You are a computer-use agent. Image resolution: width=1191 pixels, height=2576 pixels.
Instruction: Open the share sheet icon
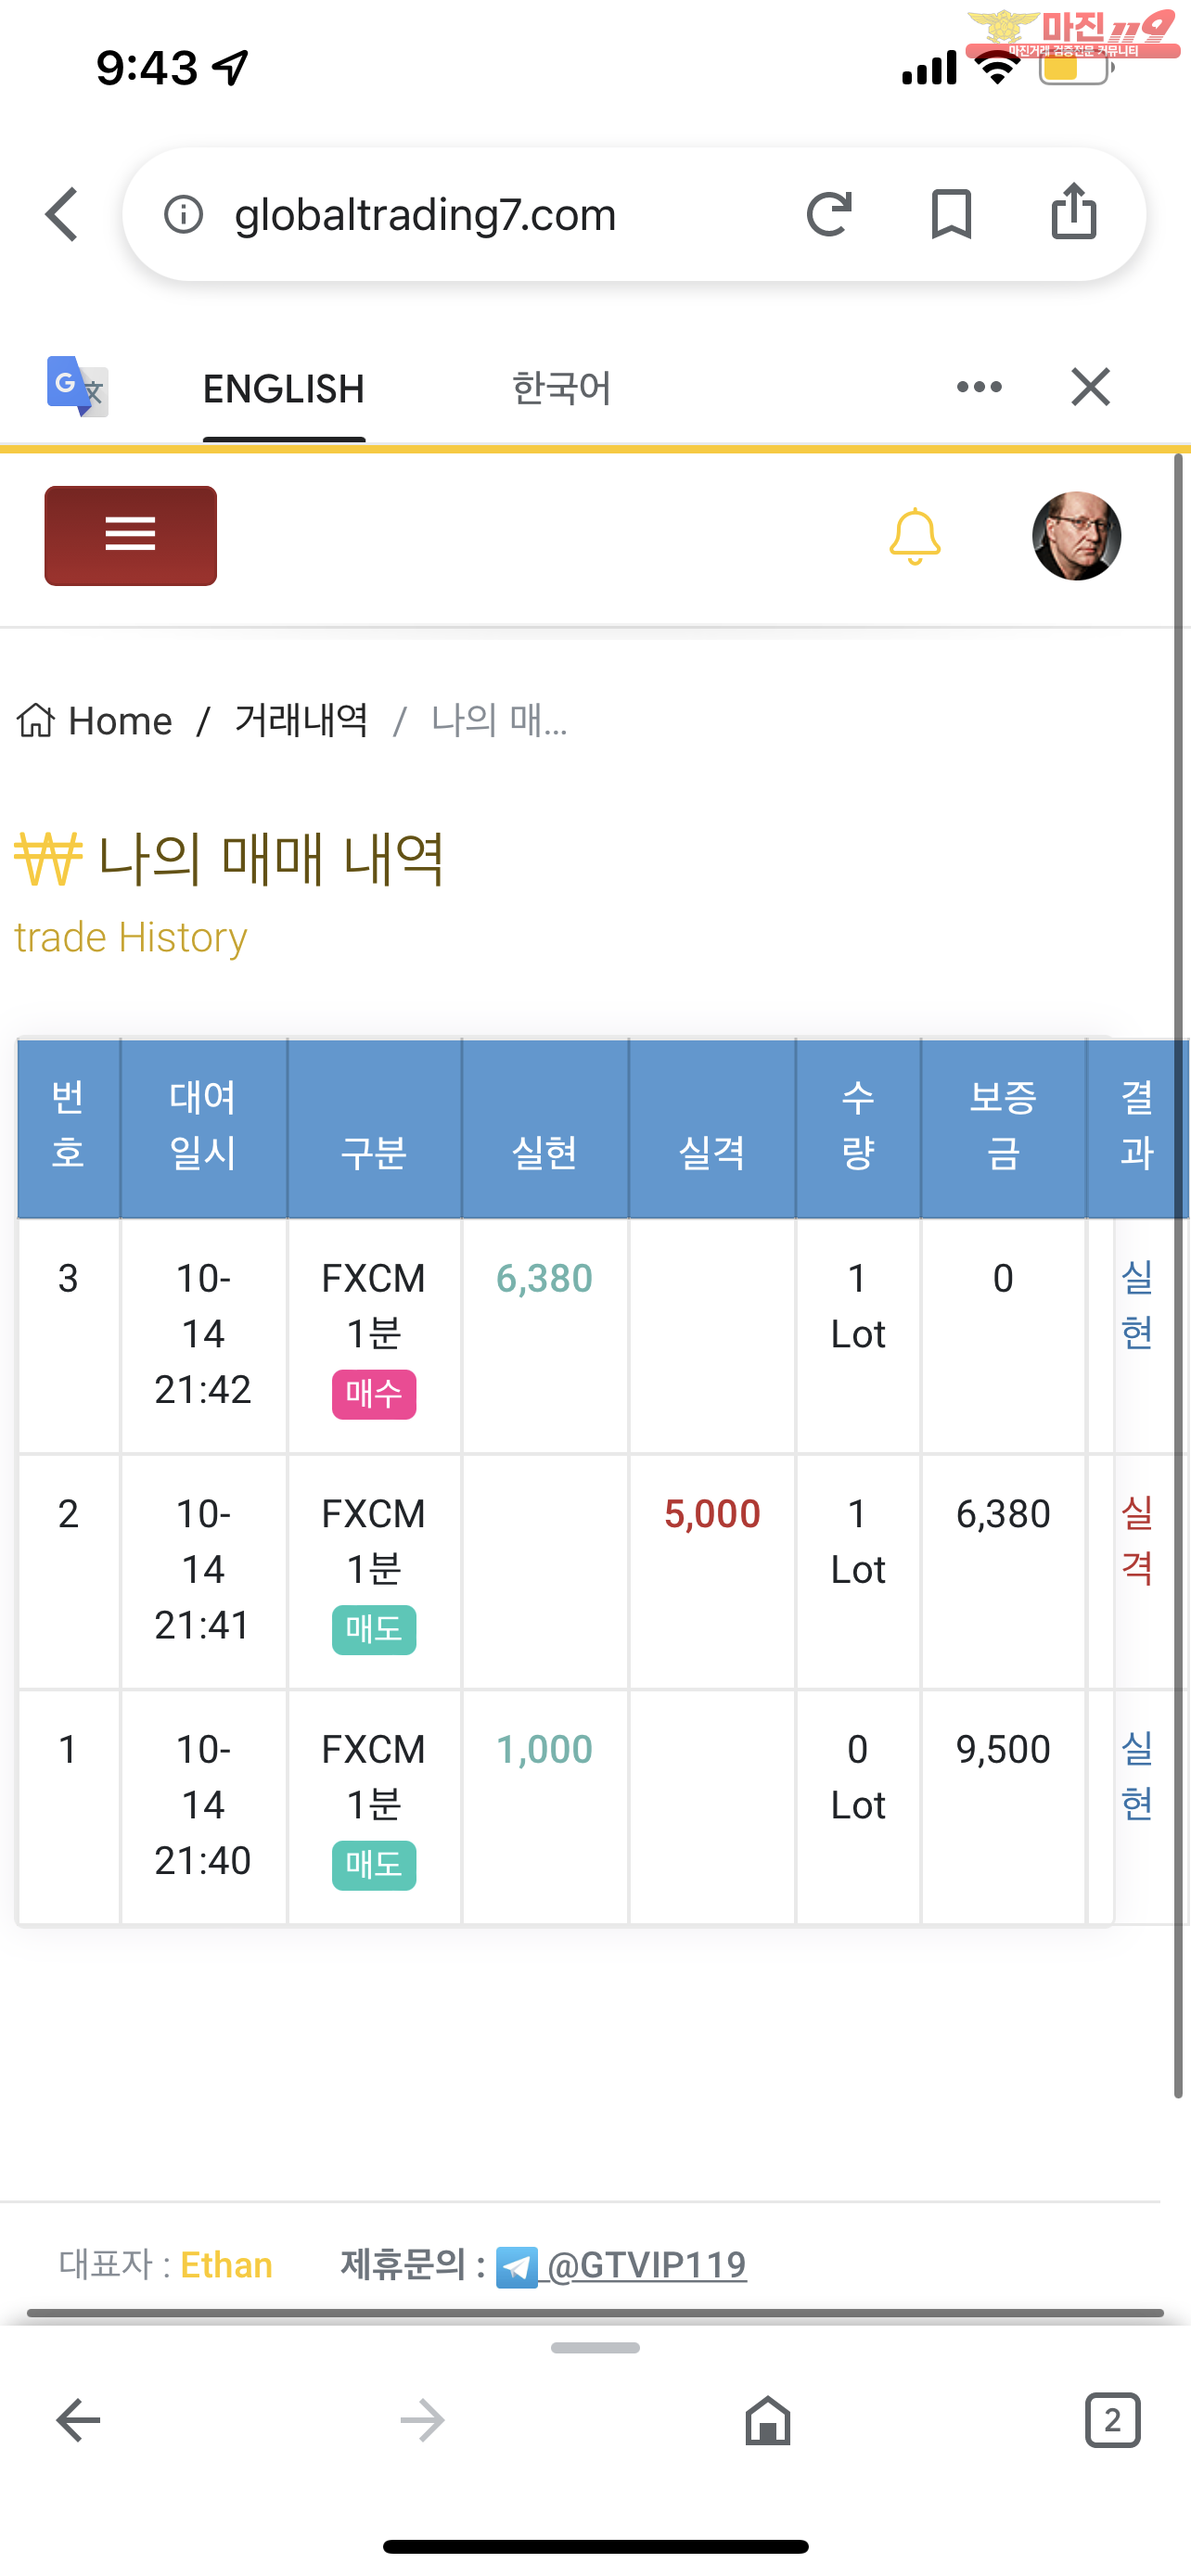coord(1074,211)
